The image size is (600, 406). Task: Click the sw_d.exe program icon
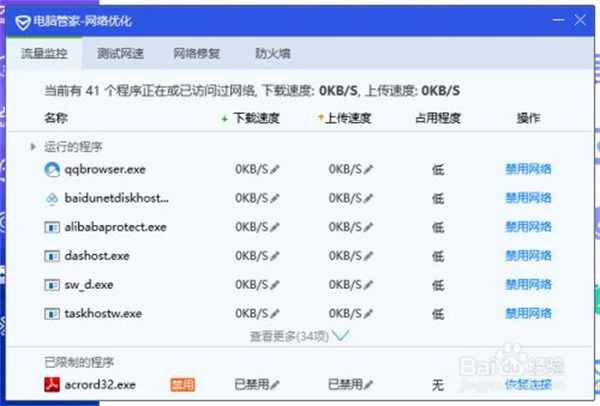pos(52,285)
